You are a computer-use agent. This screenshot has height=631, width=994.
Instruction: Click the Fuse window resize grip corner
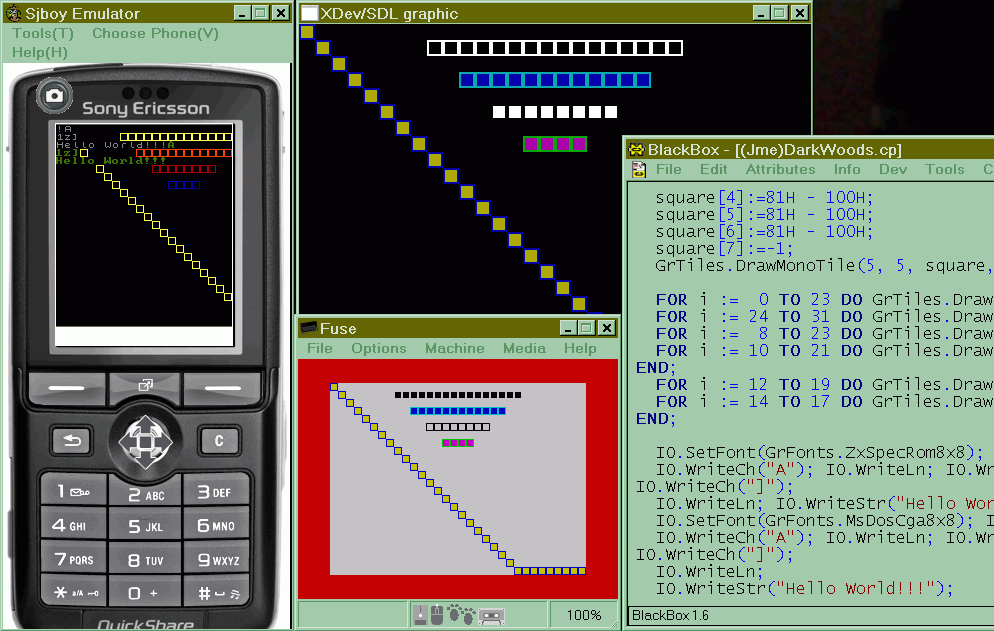pos(613,624)
